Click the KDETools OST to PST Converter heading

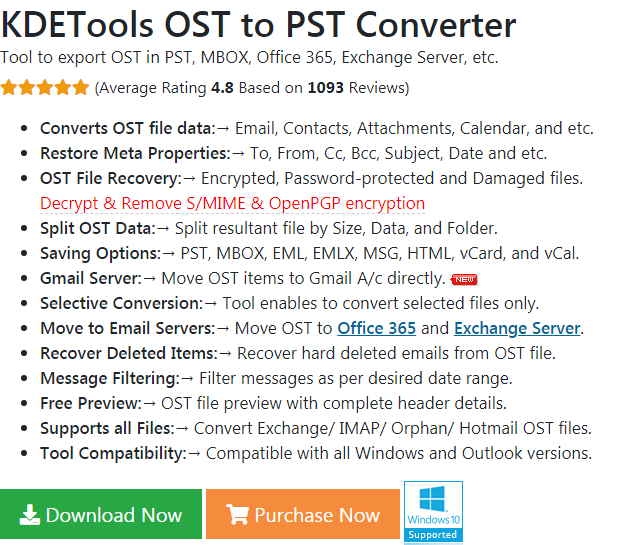(x=258, y=24)
